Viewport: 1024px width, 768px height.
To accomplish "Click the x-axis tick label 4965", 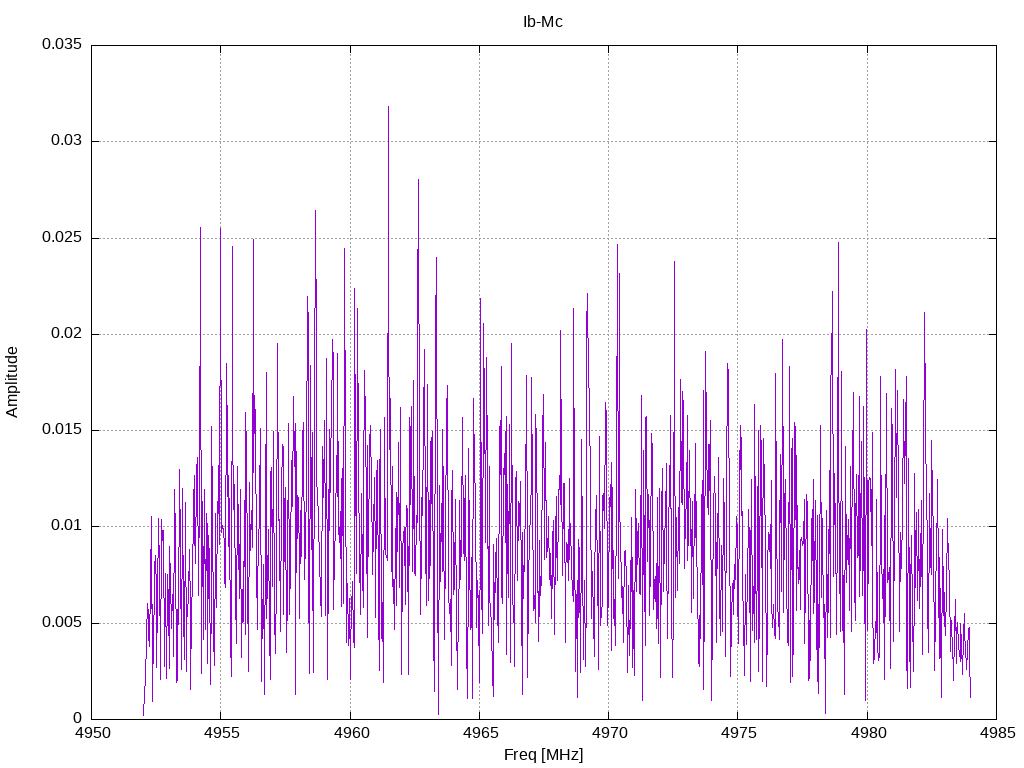I will tap(480, 733).
